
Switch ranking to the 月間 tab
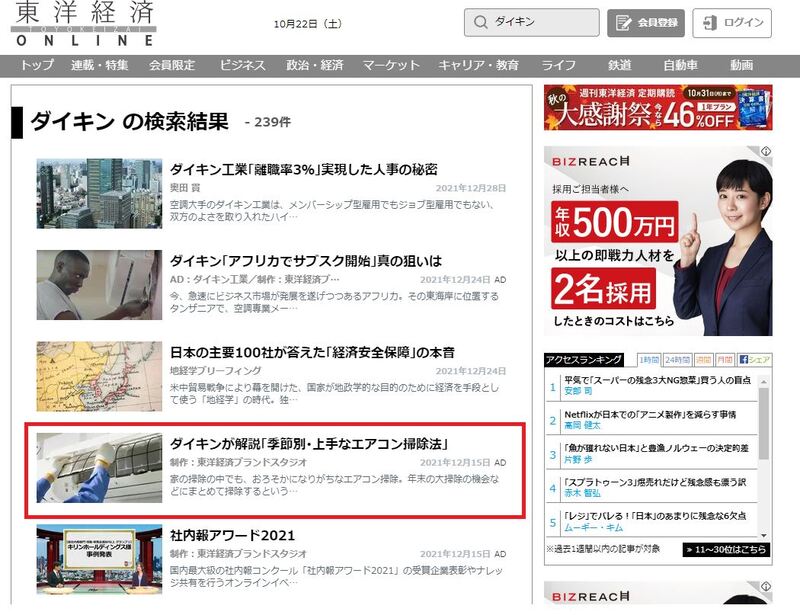724,360
